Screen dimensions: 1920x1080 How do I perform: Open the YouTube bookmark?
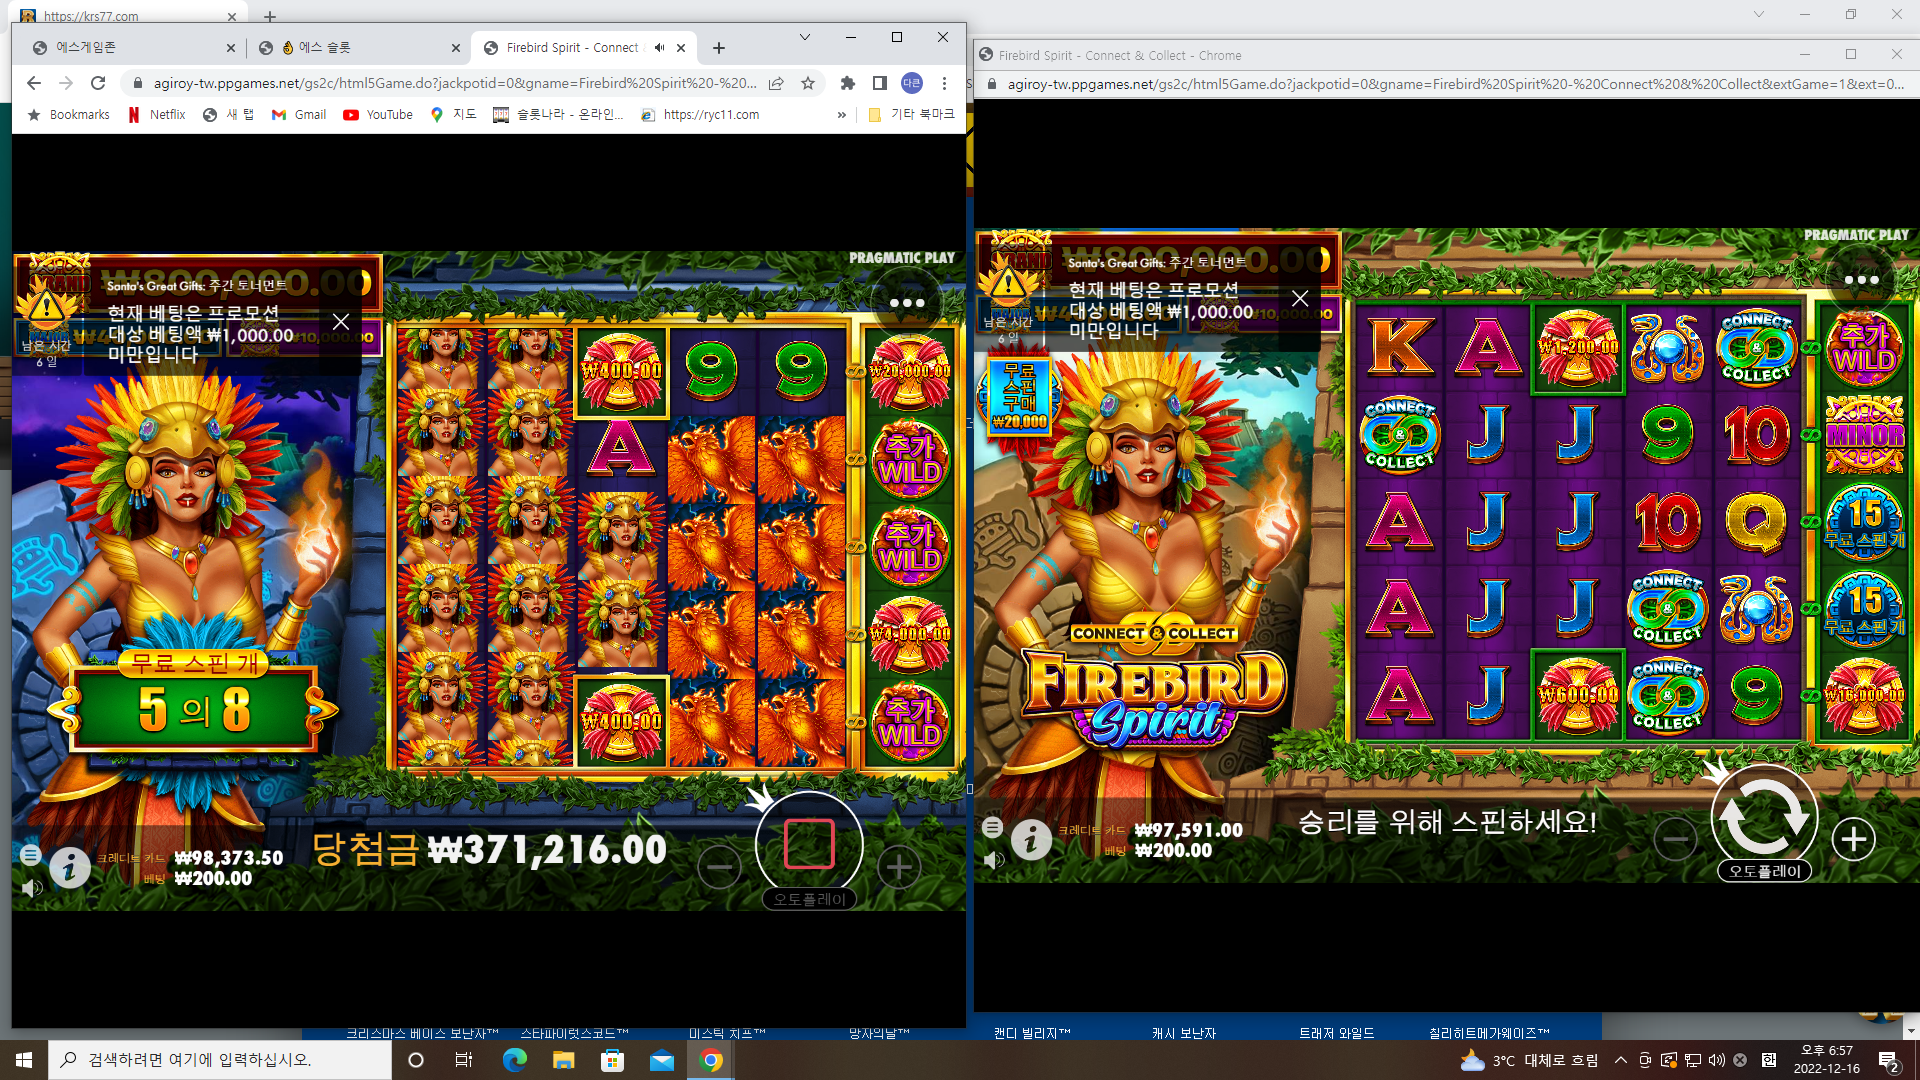point(378,115)
